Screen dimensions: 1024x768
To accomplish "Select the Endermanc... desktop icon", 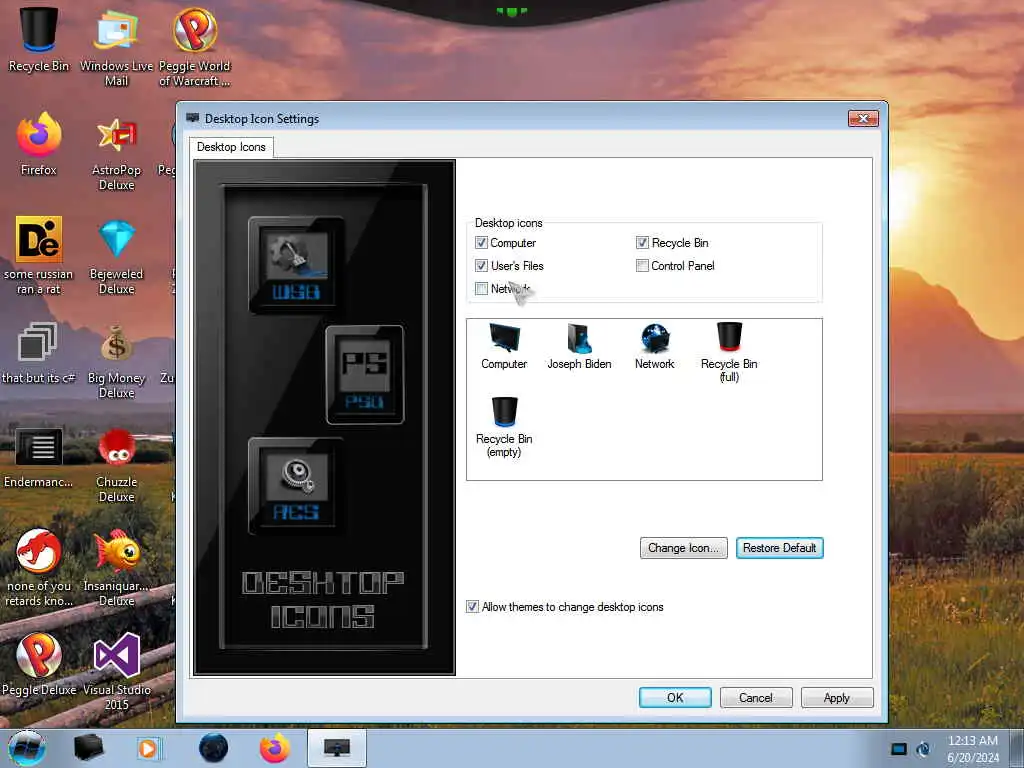I will pyautogui.click(x=39, y=456).
